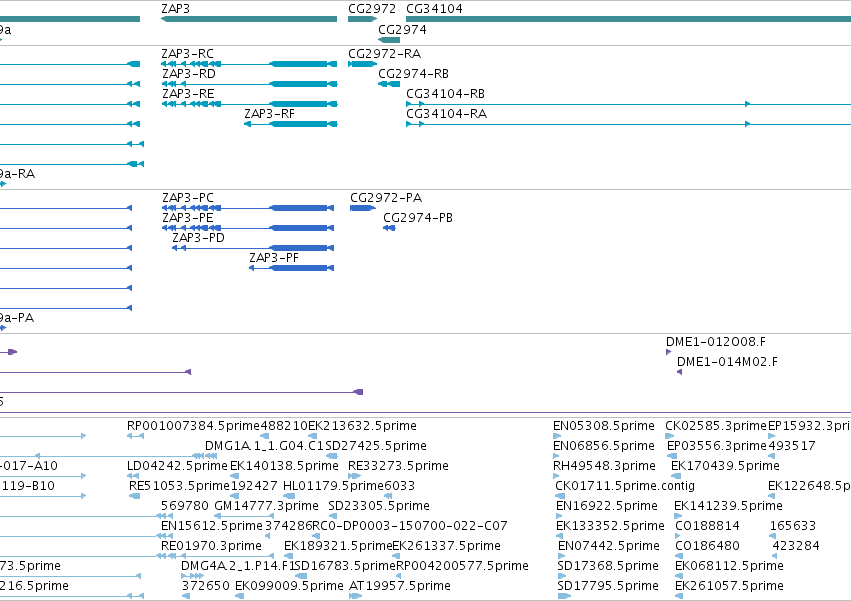
Task: Click EST 372650
Action: point(206,586)
